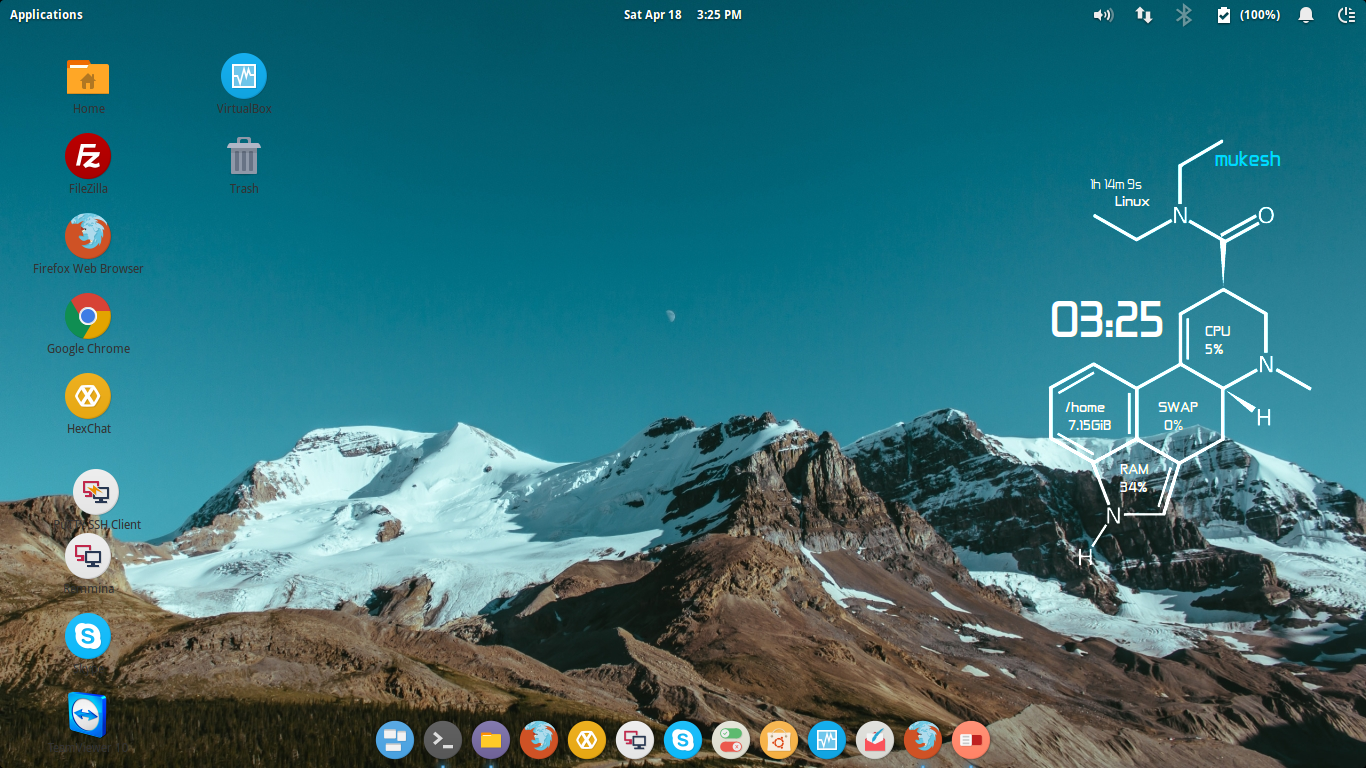
Task: Click the 'SWAP 0%' reading on widget
Action: coord(1178,416)
